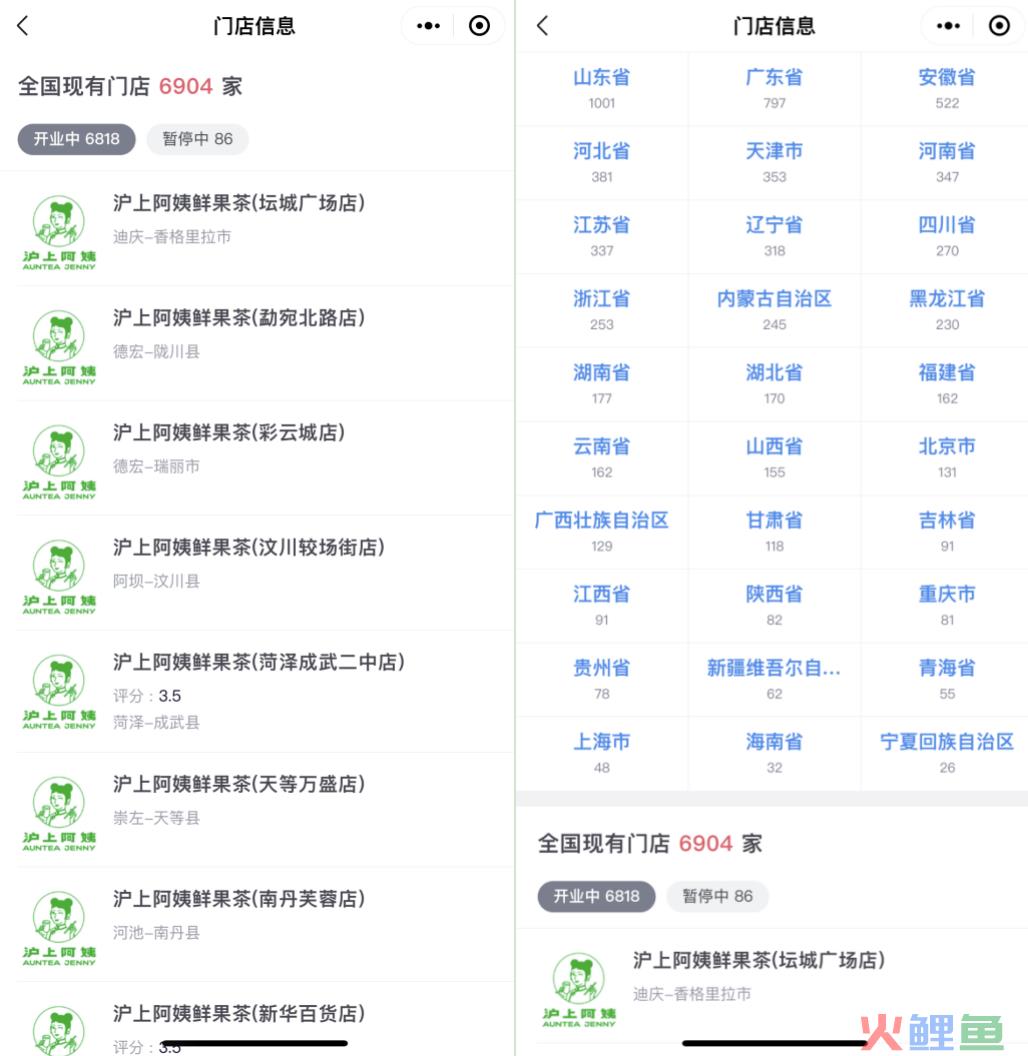Select 开业中 6818 tab in right screen
The image size is (1028, 1056).
pos(596,896)
